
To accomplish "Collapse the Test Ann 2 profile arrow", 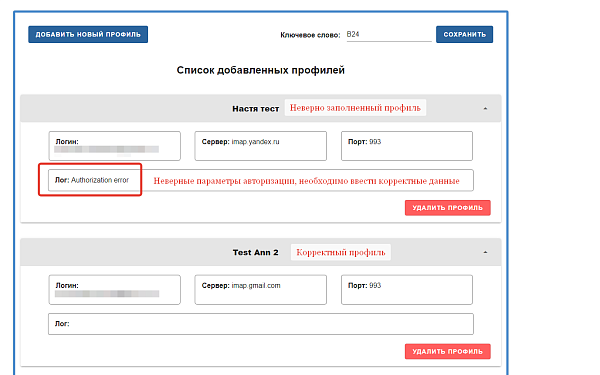I will tap(485, 252).
